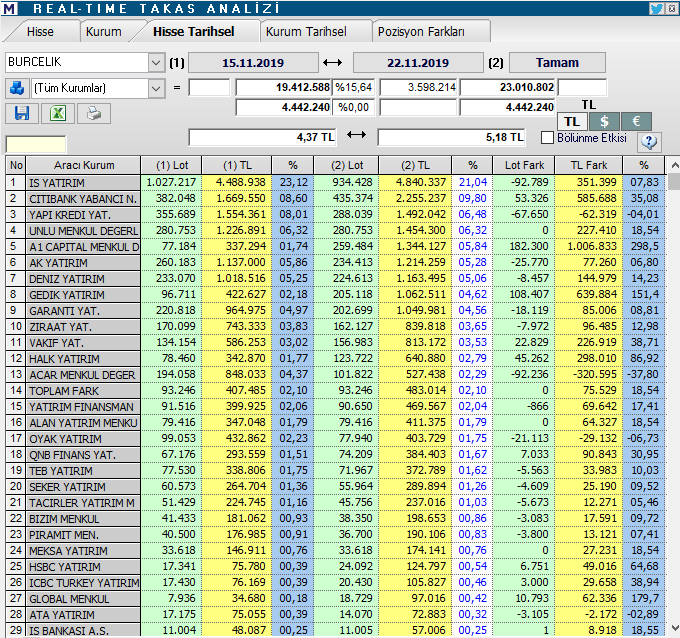680x638 pixels.
Task: Sort by (2) TL column header
Action: [415, 165]
